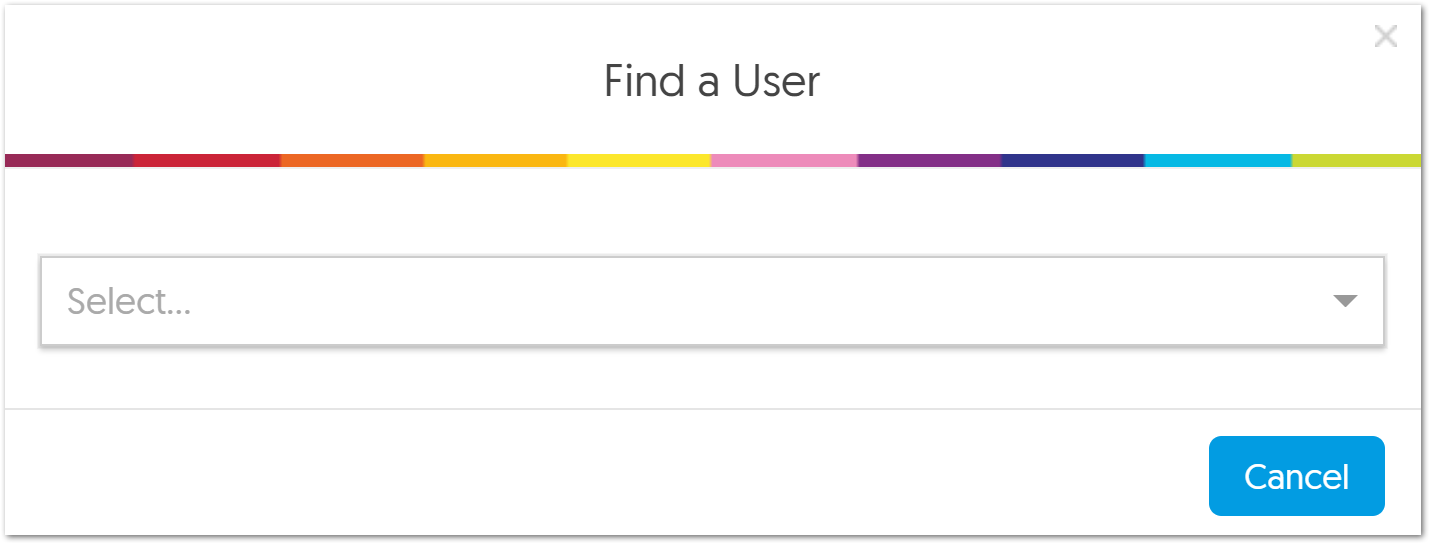The width and height of the screenshot is (1430, 544).
Task: Select the purple segment of color bar
Action: click(929, 160)
